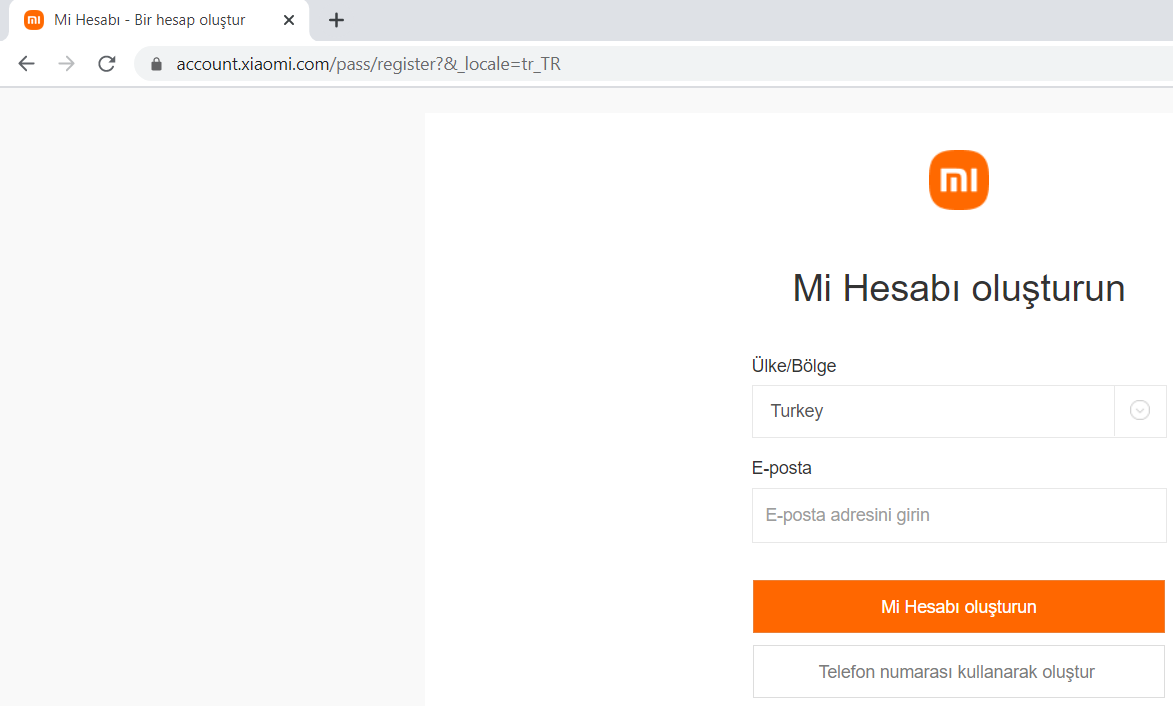Image resolution: width=1173 pixels, height=706 pixels.
Task: Click the E-posta label
Action: (782, 468)
